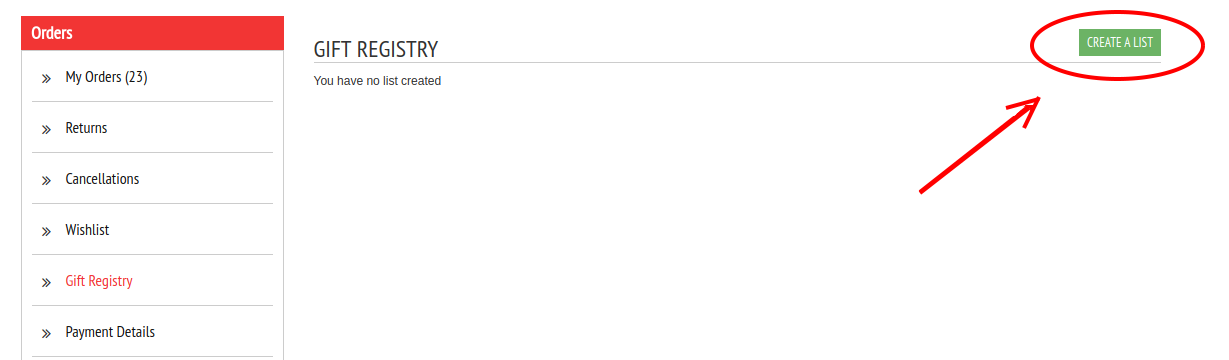The width and height of the screenshot is (1229, 360).
Task: Click the order count (23) beside My Orders
Action: pyautogui.click(x=136, y=77)
